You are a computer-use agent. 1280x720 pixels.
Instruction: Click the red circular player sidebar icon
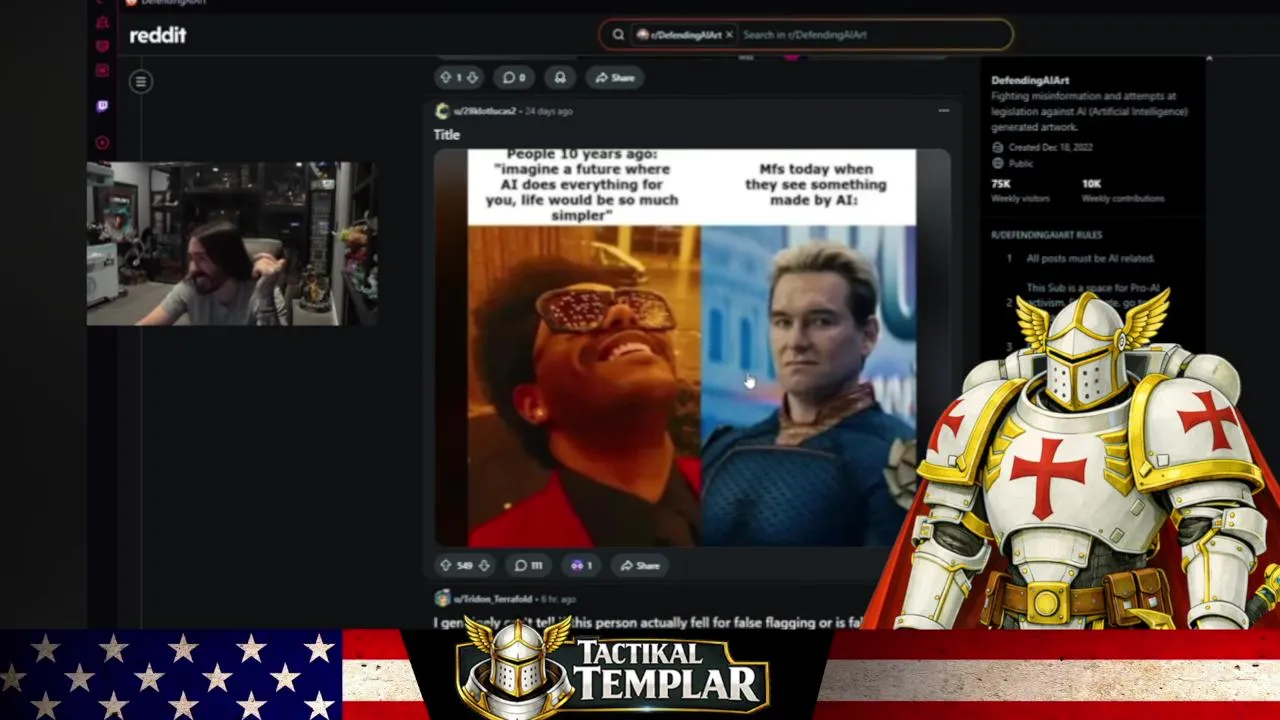(102, 143)
